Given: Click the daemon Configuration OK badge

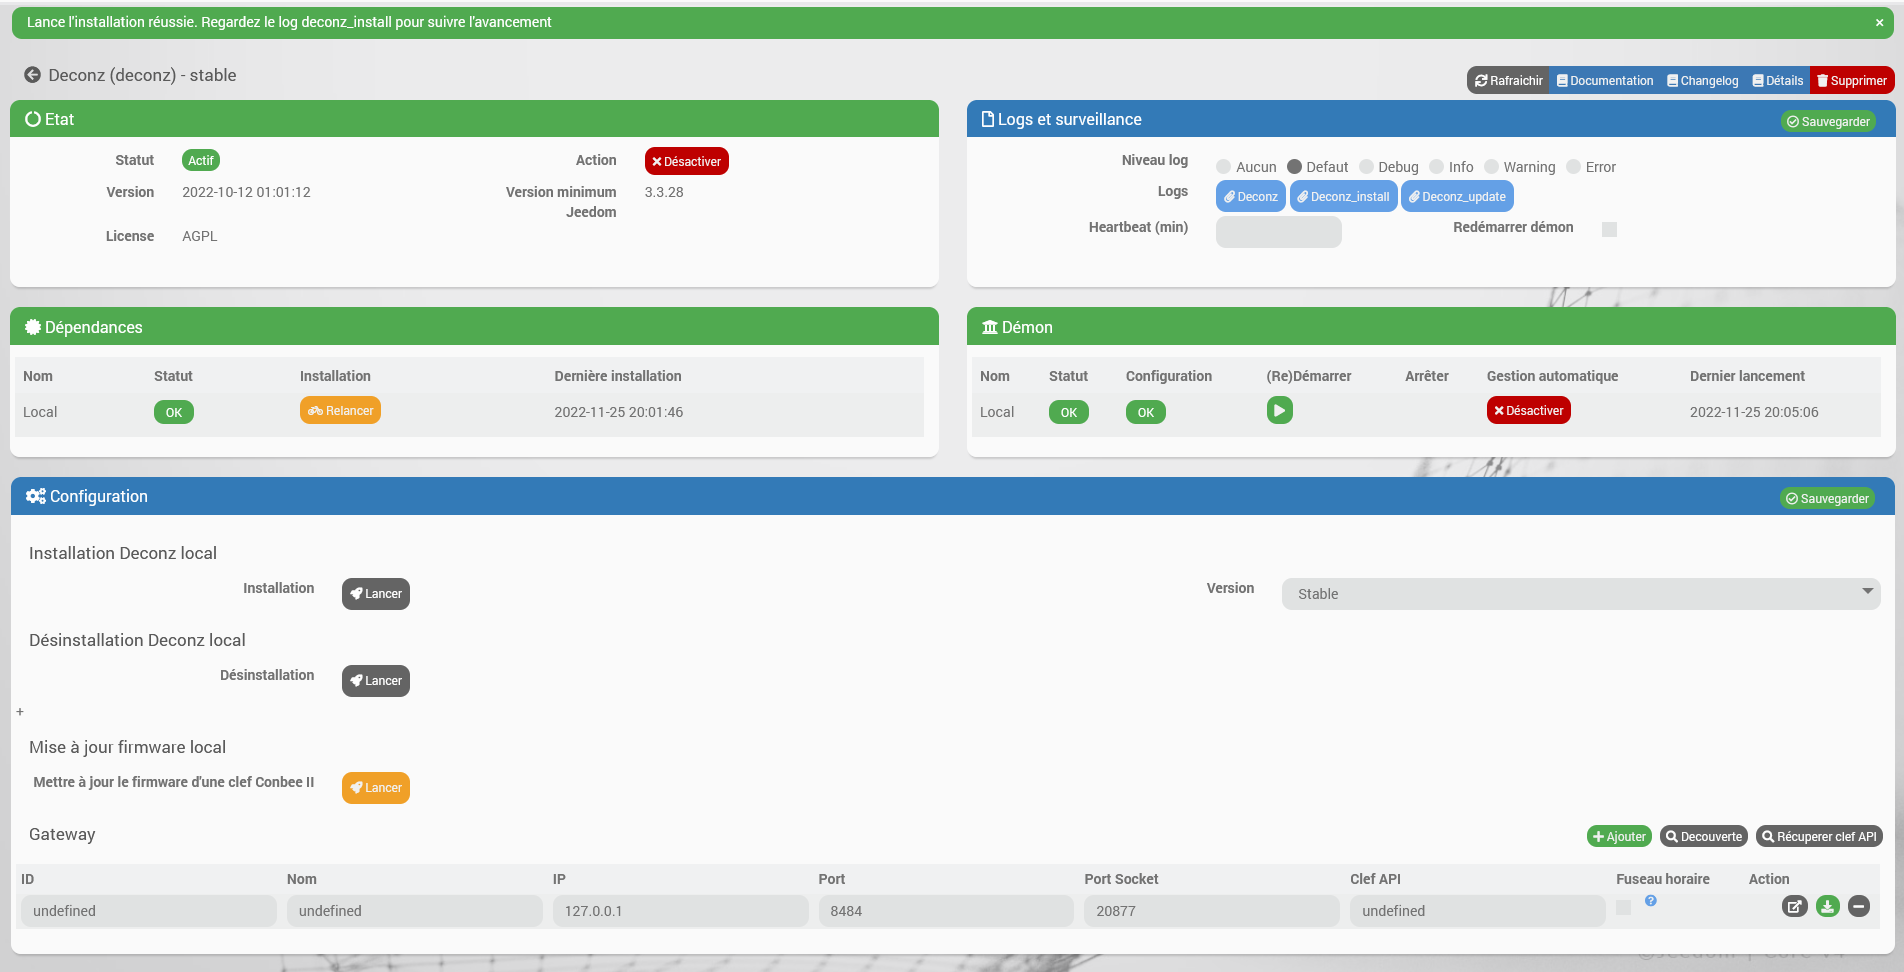Looking at the screenshot, I should click(x=1146, y=412).
